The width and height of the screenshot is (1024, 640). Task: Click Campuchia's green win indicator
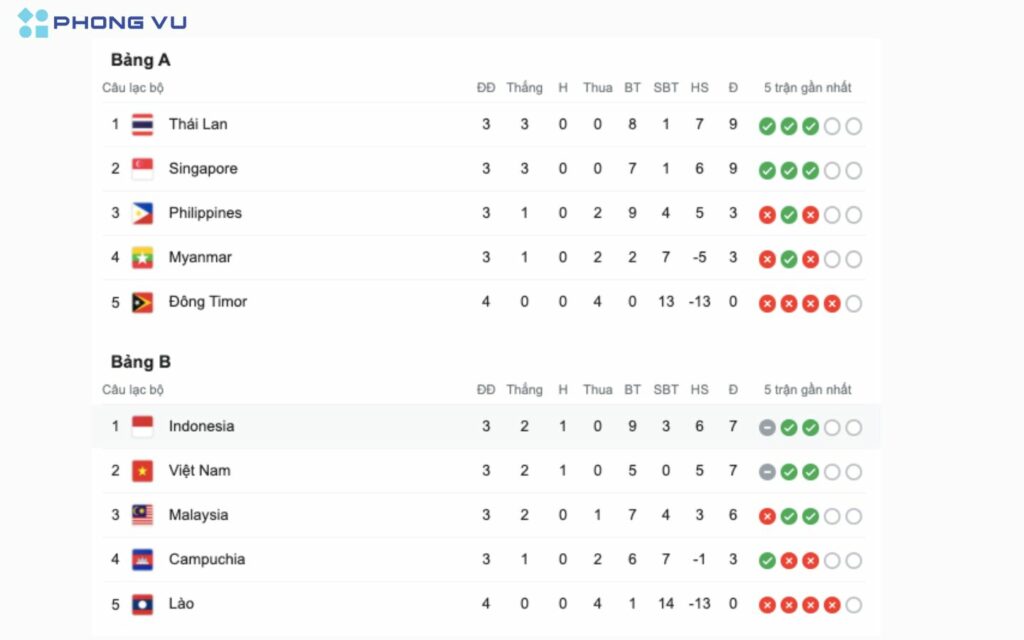pyautogui.click(x=767, y=561)
